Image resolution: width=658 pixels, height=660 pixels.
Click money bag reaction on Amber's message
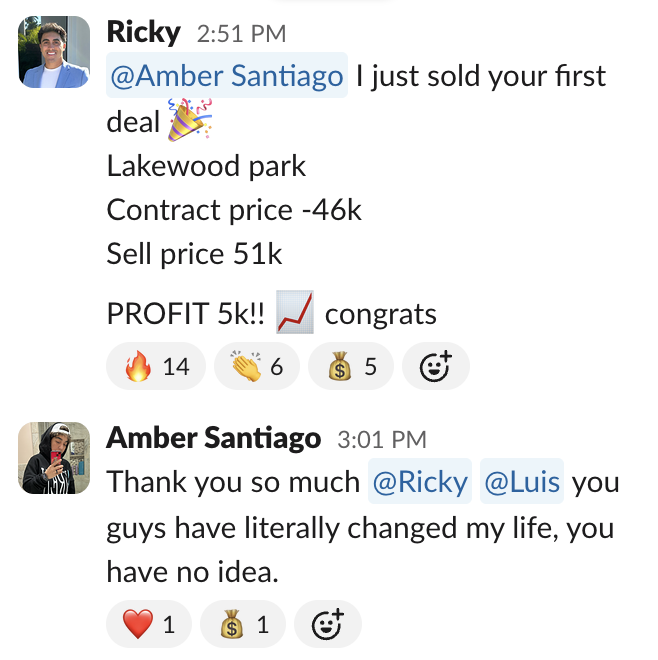point(243,624)
